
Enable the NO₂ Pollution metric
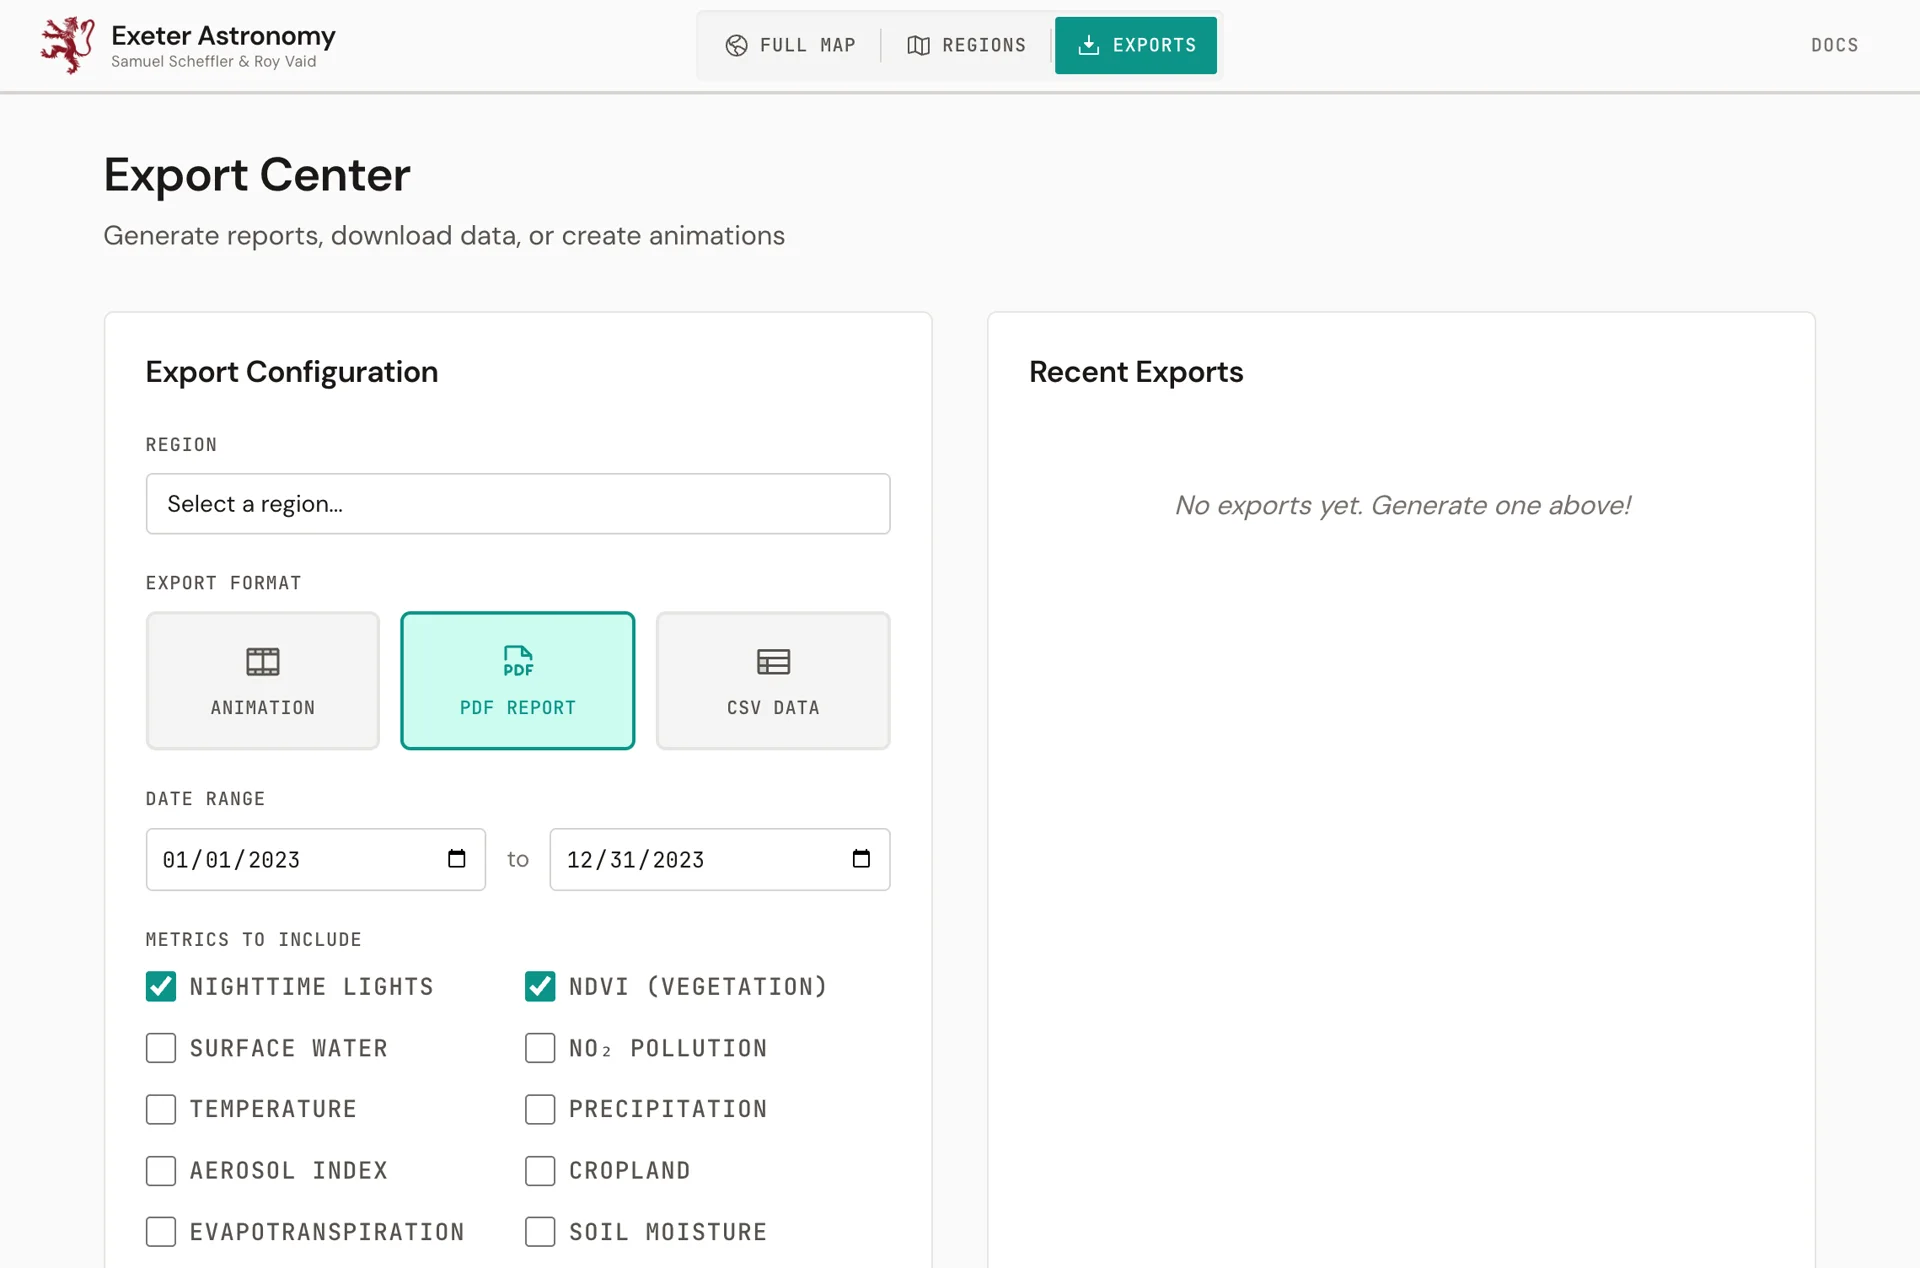(540, 1048)
